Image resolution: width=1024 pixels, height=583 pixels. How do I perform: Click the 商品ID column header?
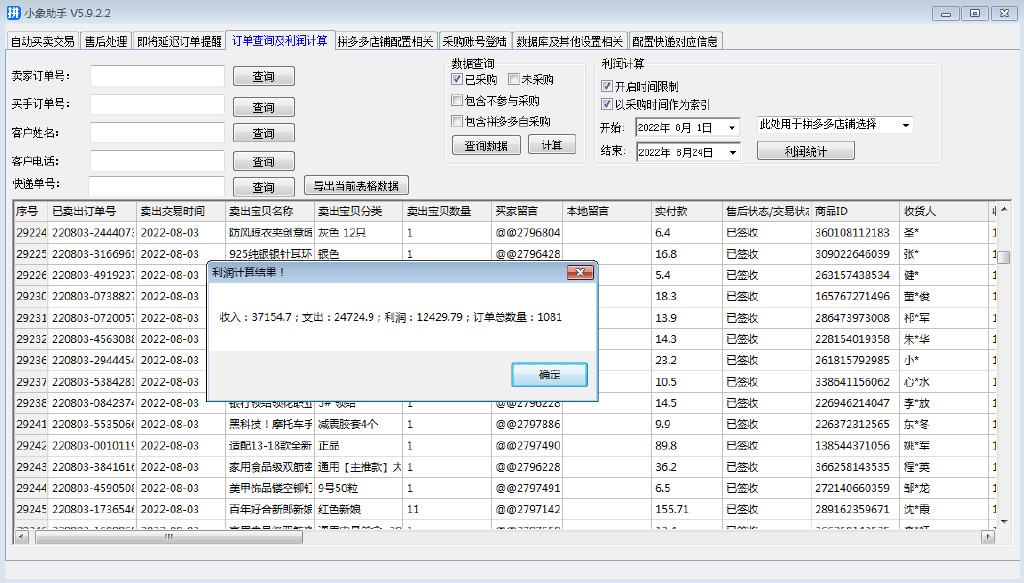tap(855, 211)
